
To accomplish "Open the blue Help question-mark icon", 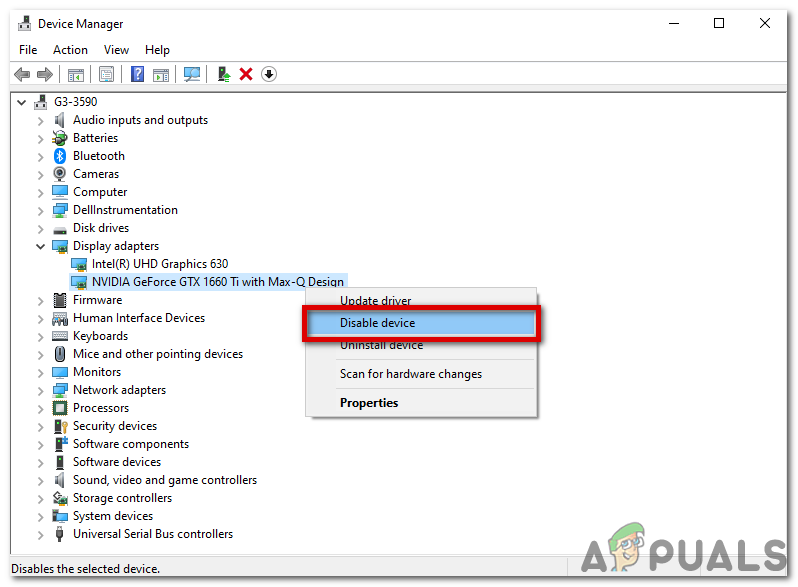I will pos(137,74).
